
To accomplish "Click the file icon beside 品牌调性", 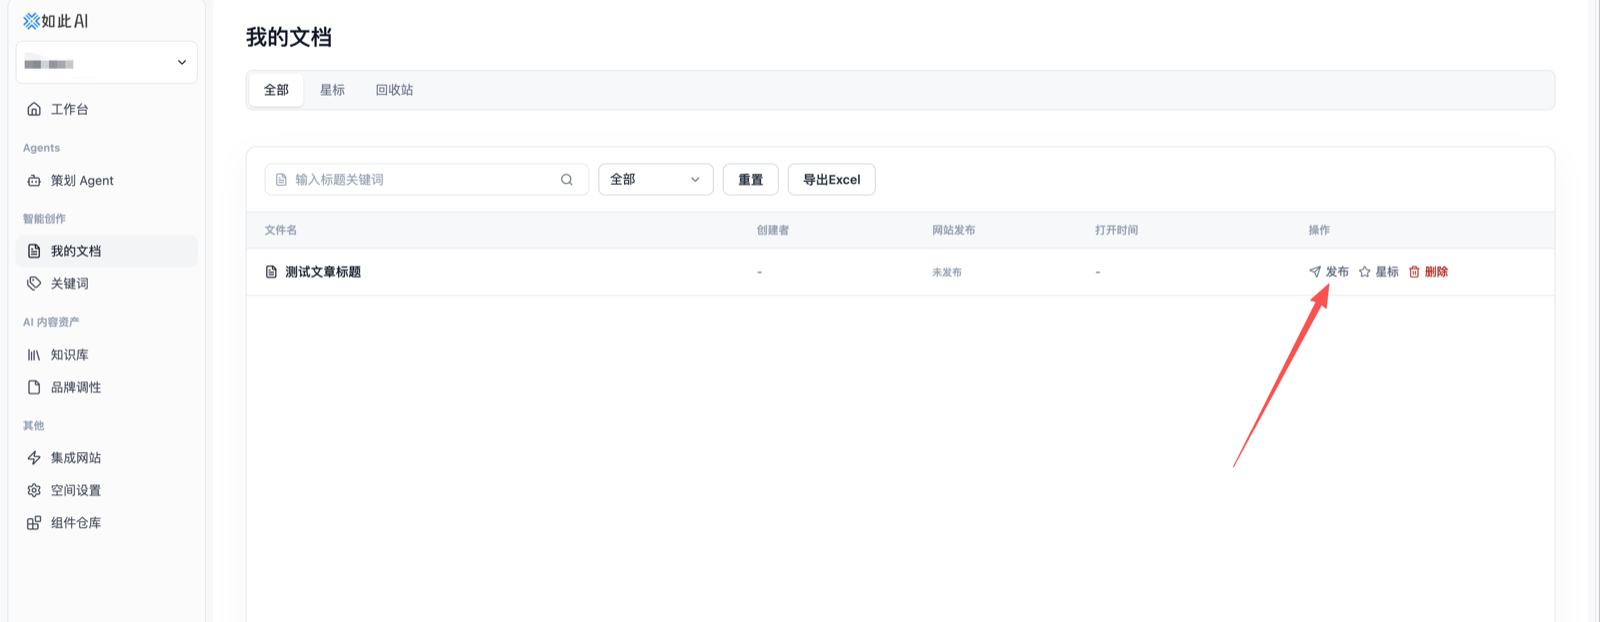I will click(x=34, y=387).
